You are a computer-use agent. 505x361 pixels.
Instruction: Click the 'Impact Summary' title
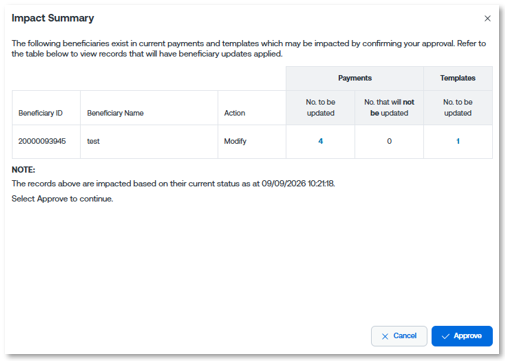pyautogui.click(x=53, y=18)
